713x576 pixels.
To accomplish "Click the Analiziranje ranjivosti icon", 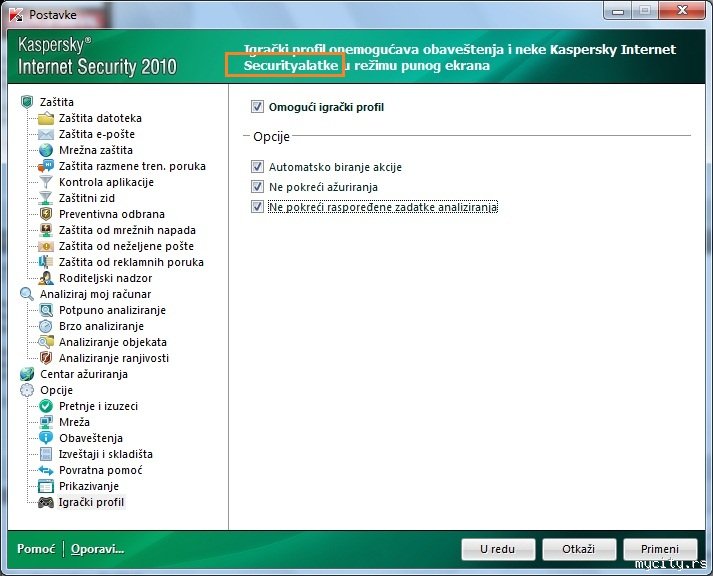I will coord(46,358).
